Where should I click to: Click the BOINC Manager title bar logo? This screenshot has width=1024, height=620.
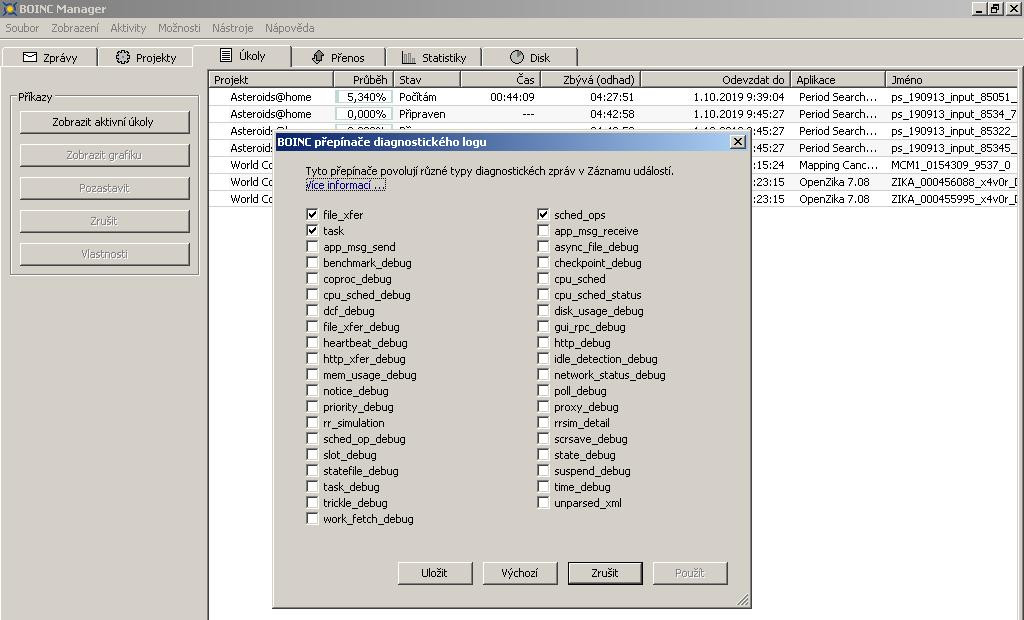8,8
